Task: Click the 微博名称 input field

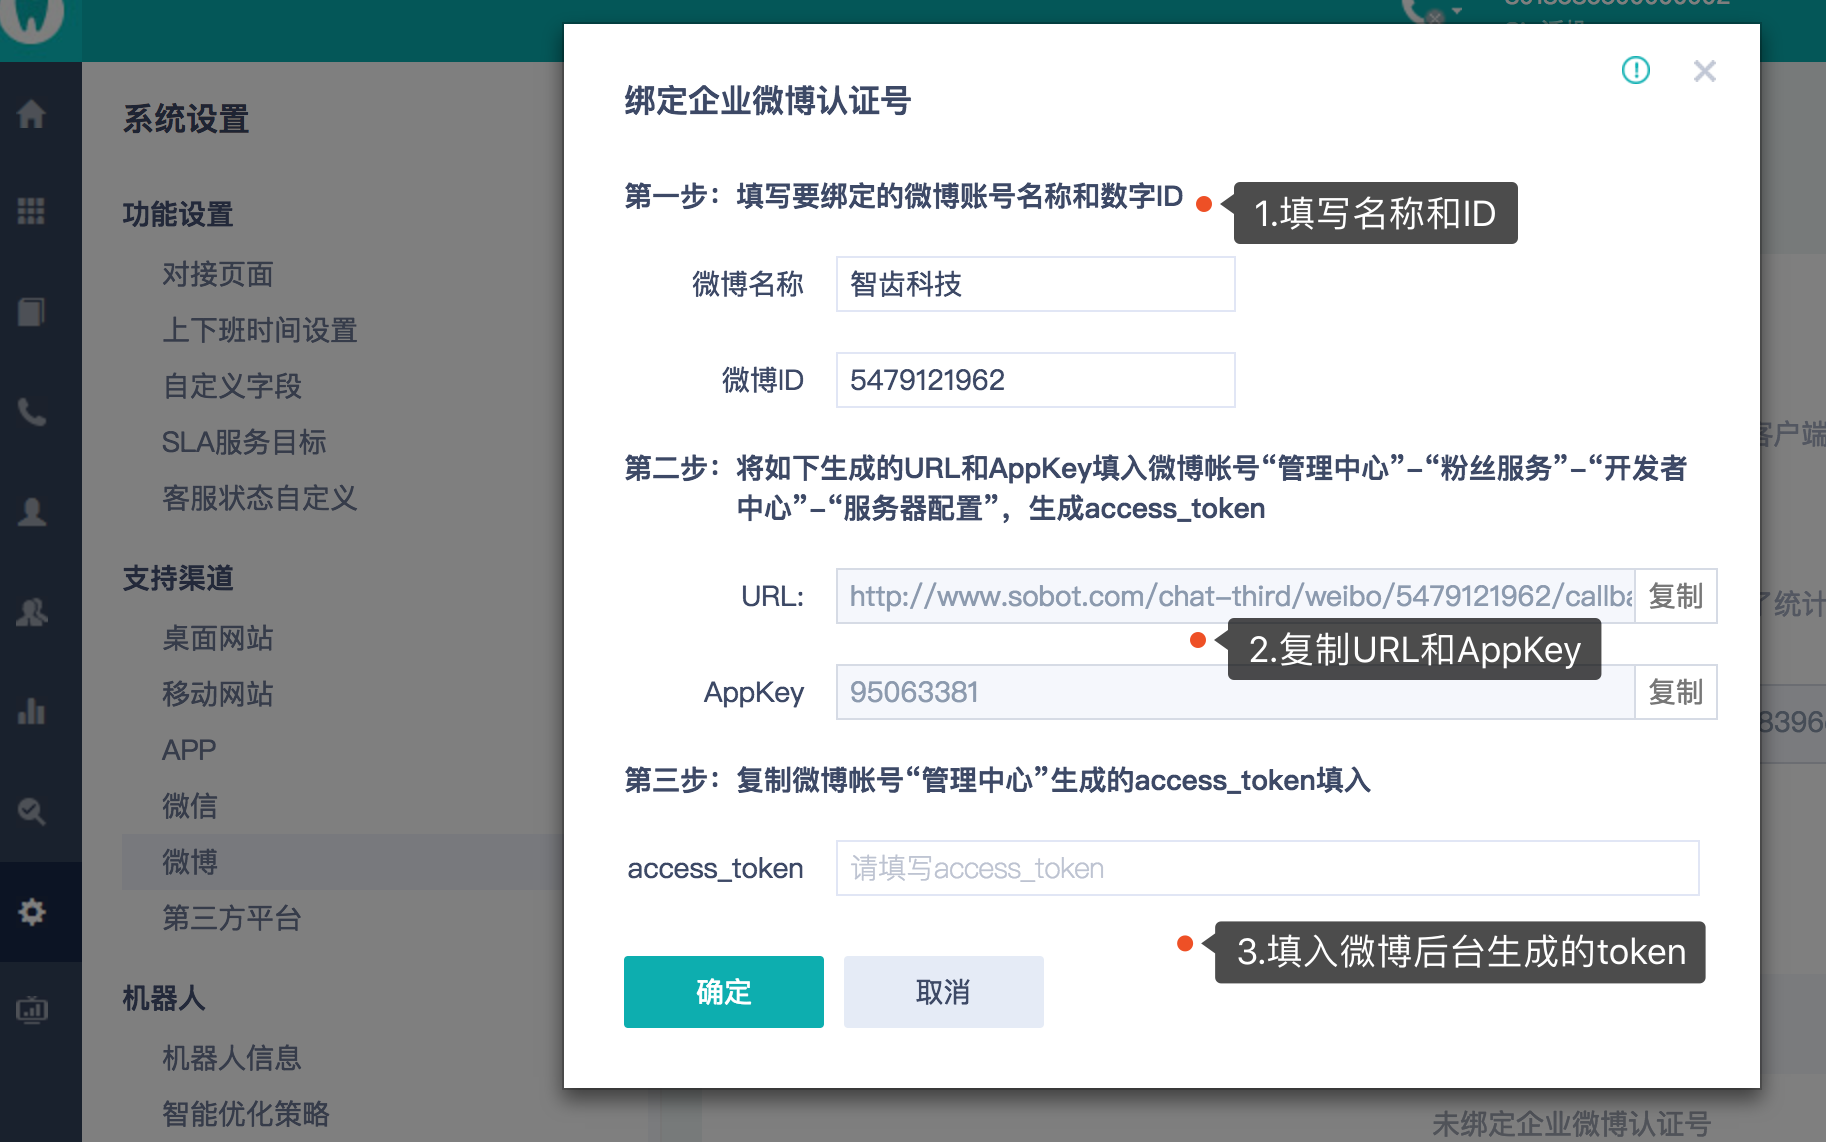Action: point(1035,284)
